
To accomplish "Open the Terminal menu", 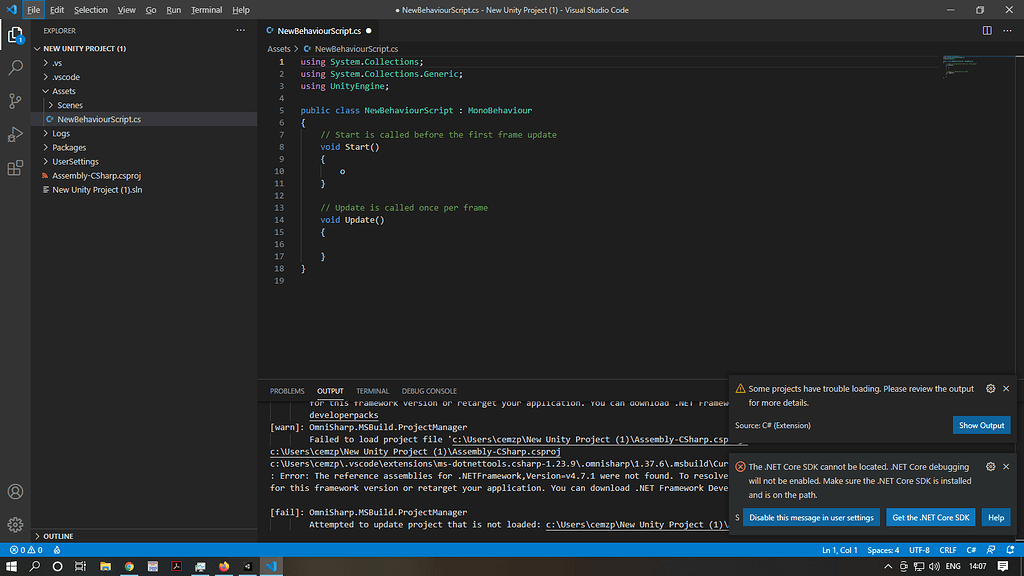I will tap(206, 10).
